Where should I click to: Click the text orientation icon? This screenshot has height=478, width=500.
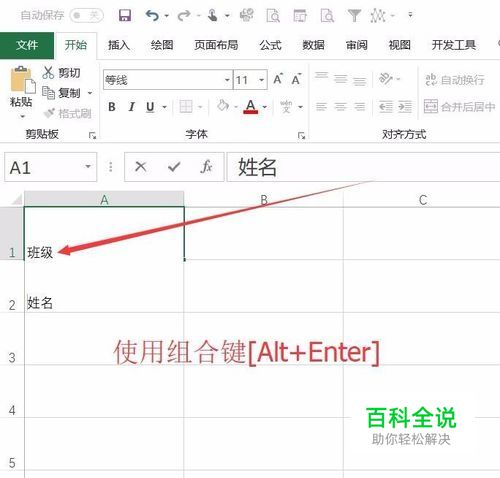click(x=386, y=79)
